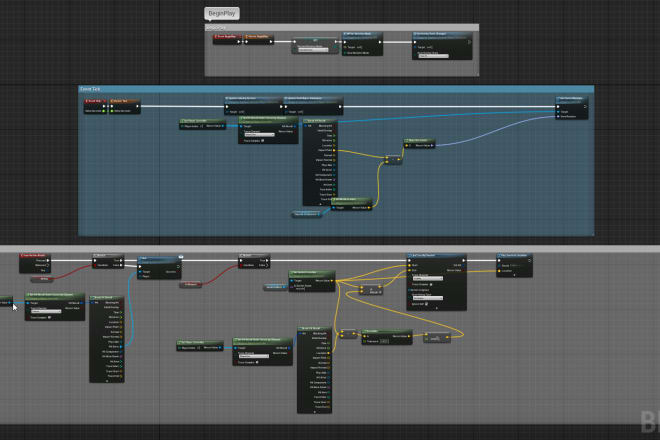This screenshot has height=440, width=660.
Task: Open Trace Channel dropdown on Line Trace node
Action: [428, 278]
